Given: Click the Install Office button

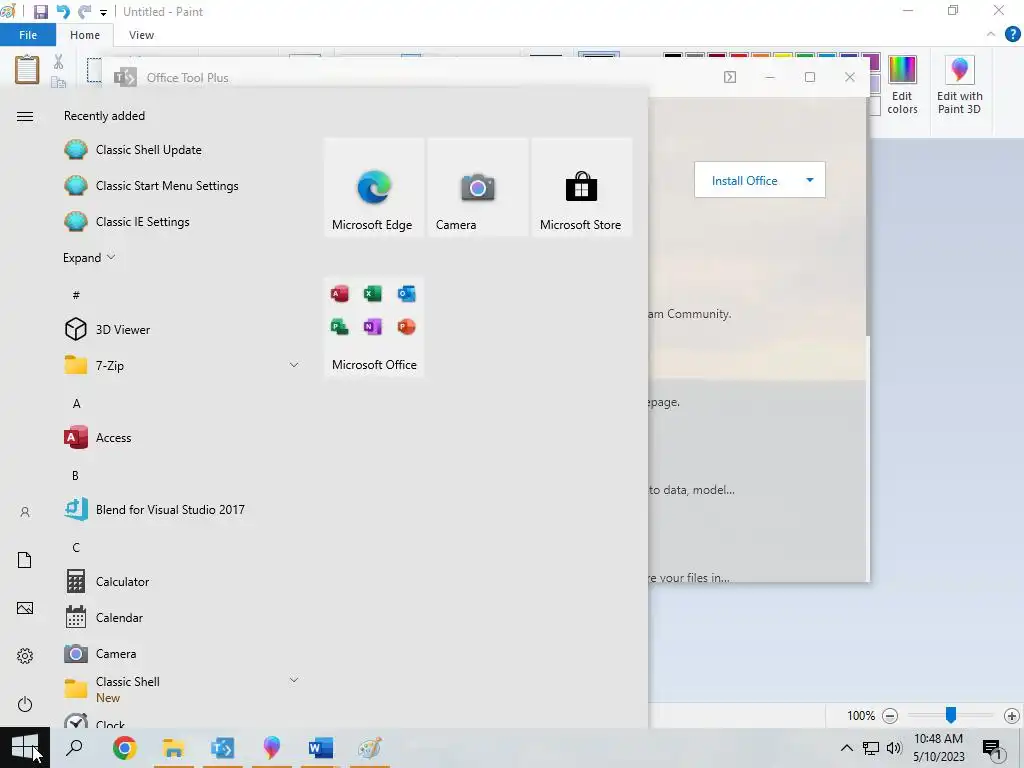Looking at the screenshot, I should (x=744, y=180).
